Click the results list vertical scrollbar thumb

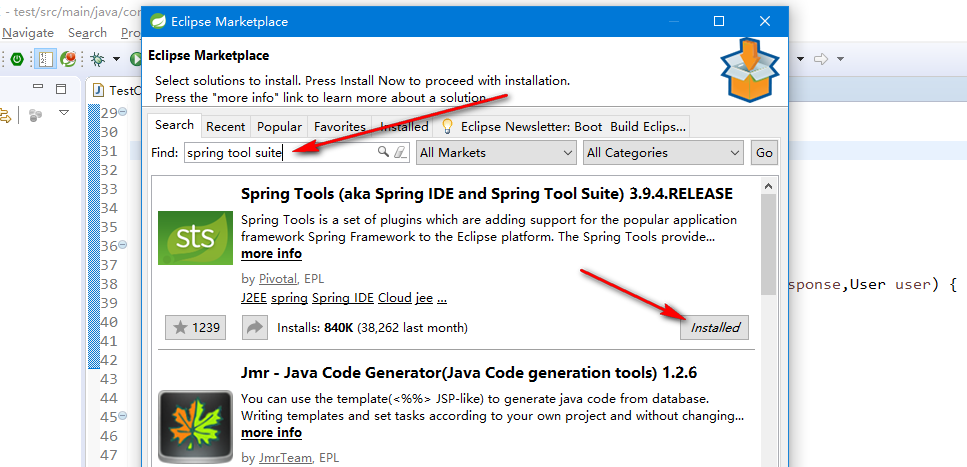point(768,245)
